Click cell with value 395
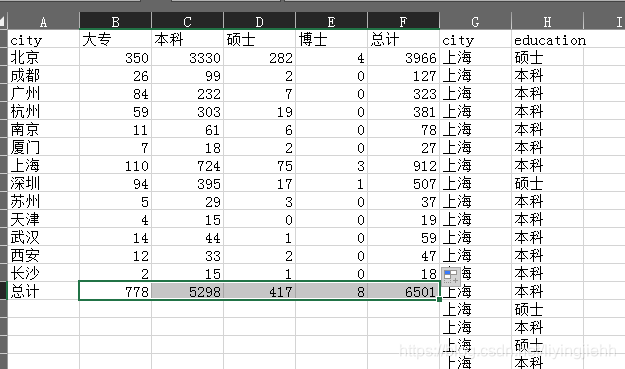625x369 pixels. click(x=187, y=183)
